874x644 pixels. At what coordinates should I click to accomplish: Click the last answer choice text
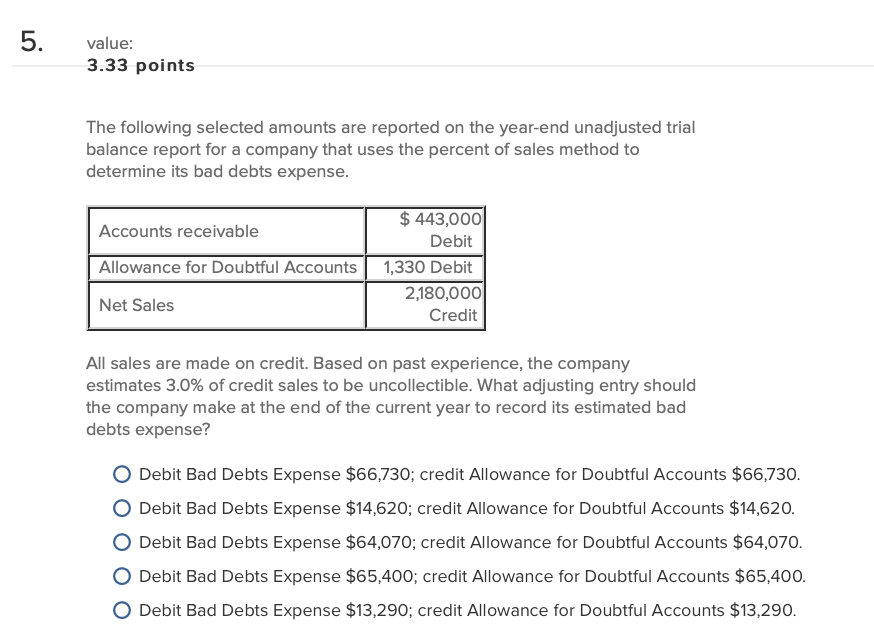[x=467, y=610]
